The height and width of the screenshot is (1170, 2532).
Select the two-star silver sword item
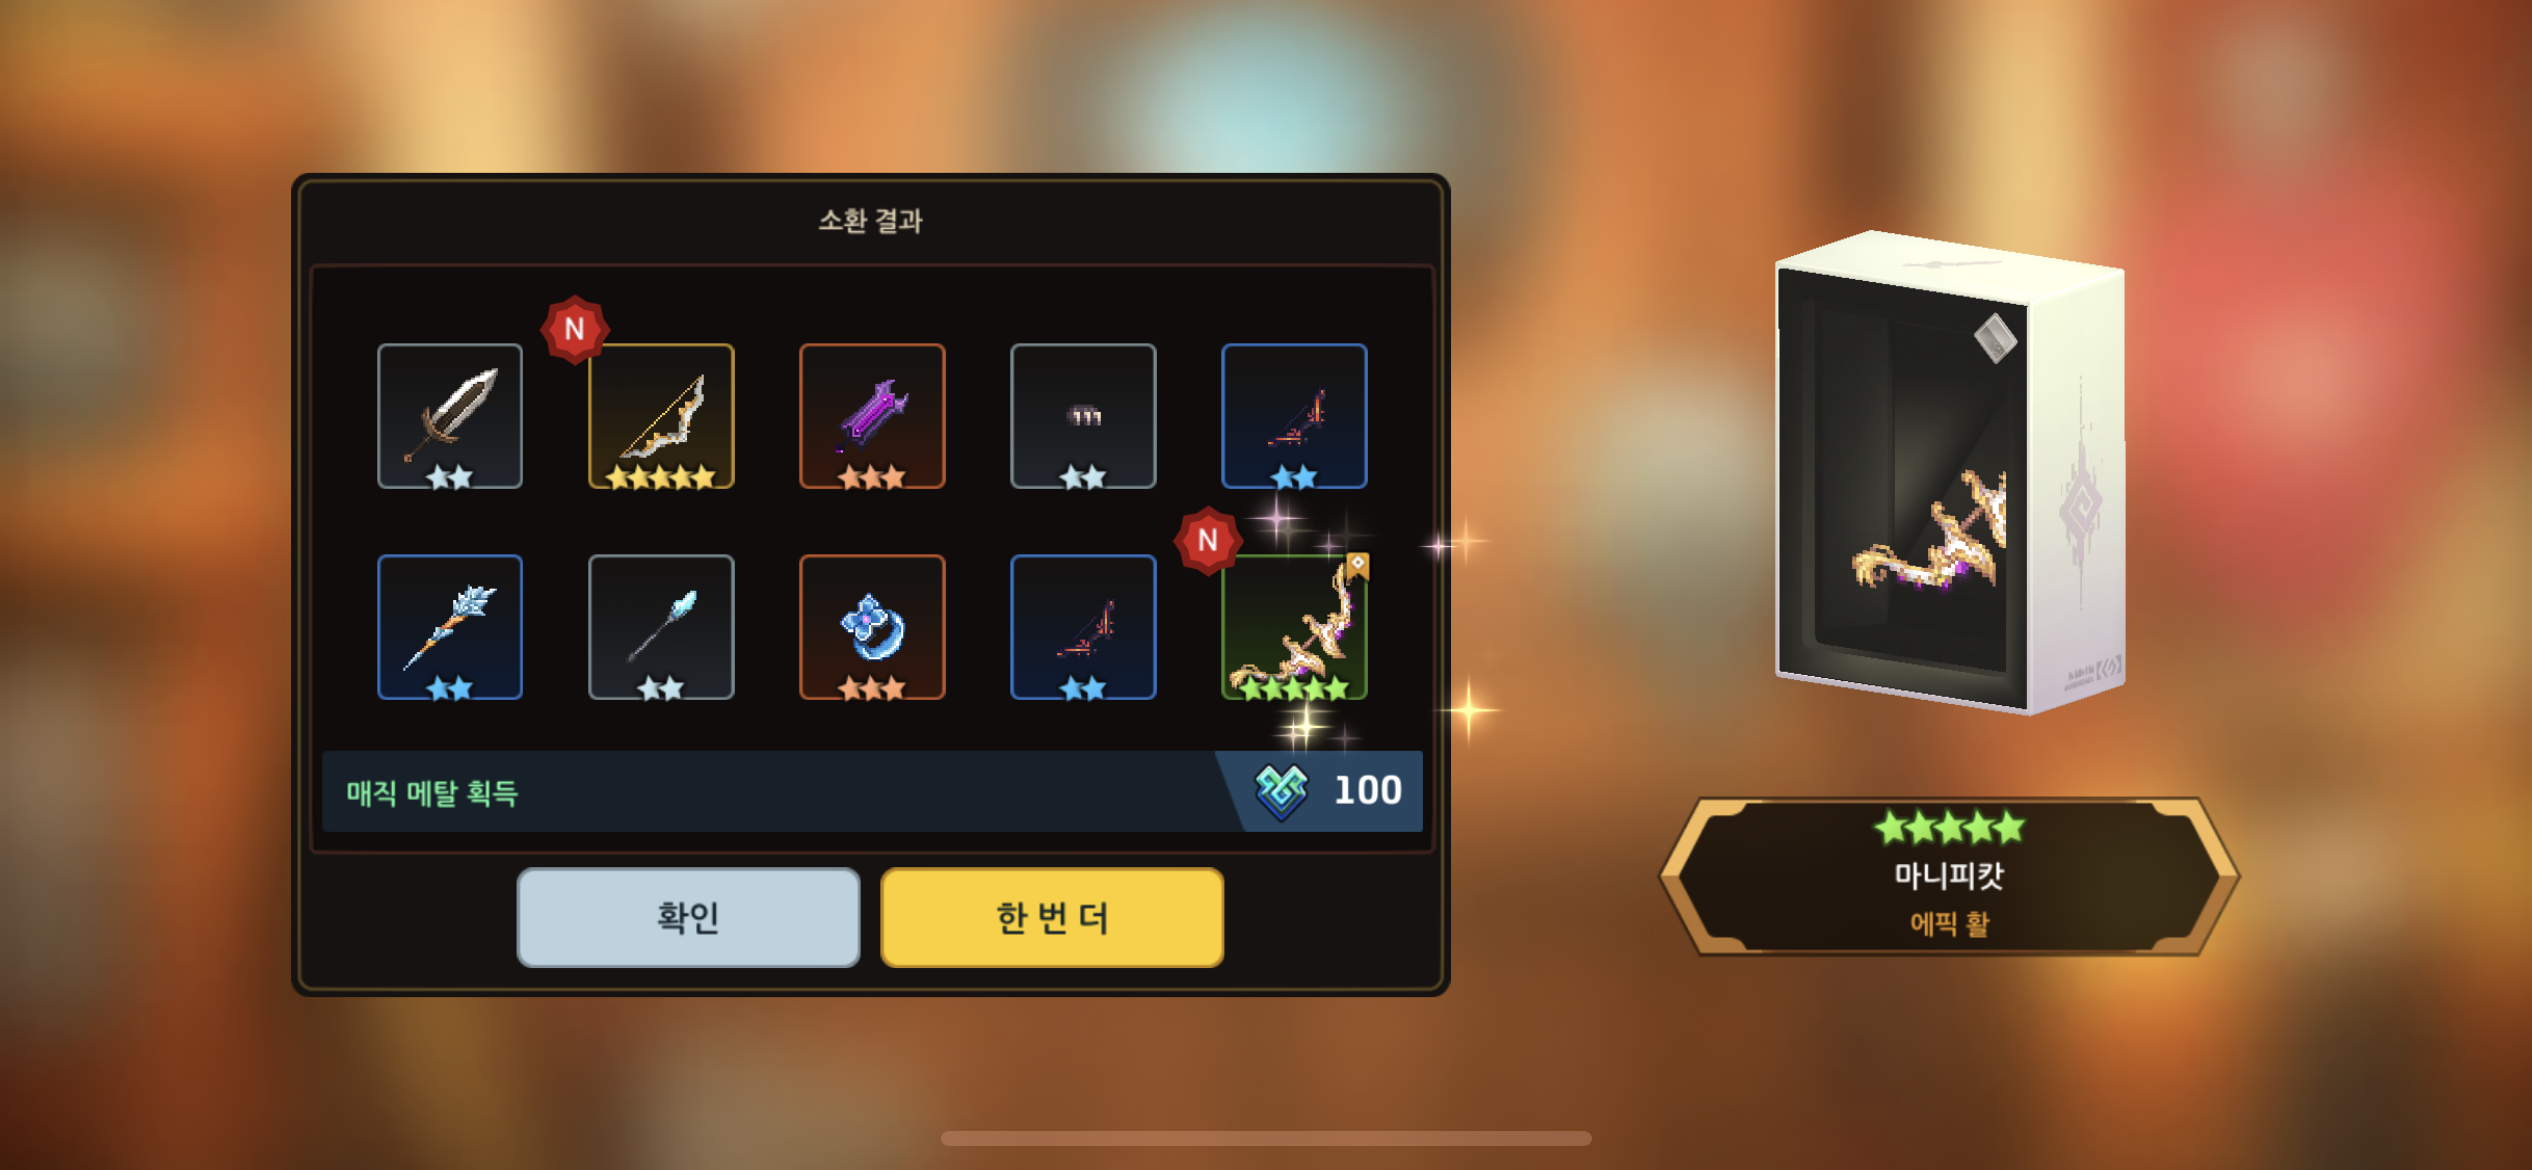click(x=450, y=416)
